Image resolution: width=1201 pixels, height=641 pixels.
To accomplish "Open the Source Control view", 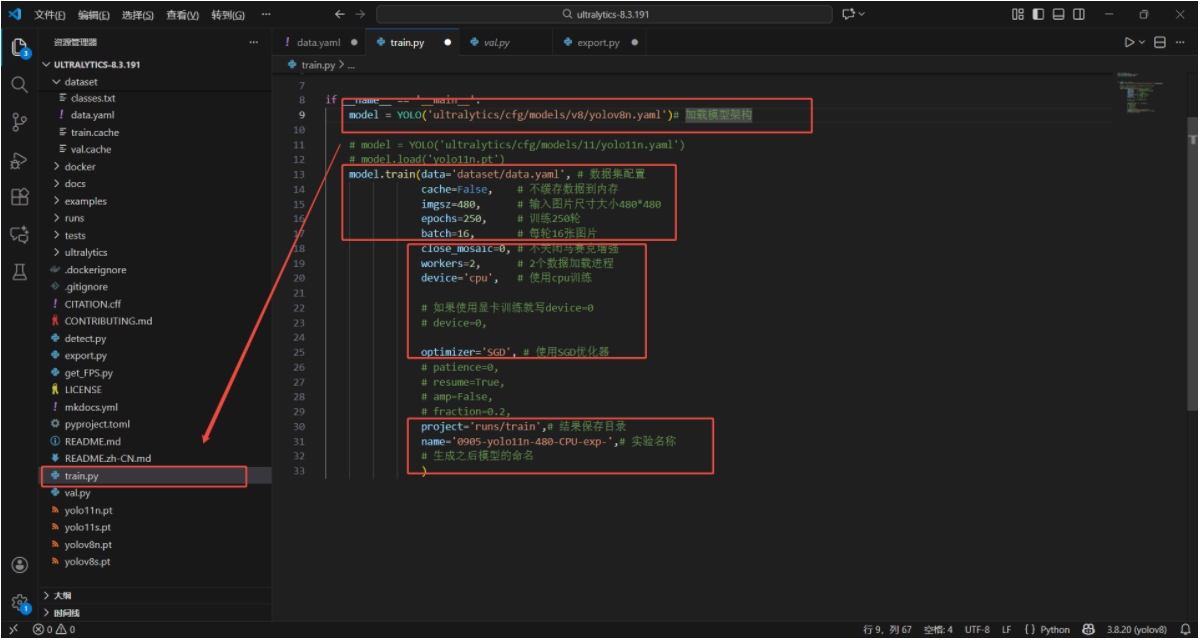I will click(x=19, y=122).
